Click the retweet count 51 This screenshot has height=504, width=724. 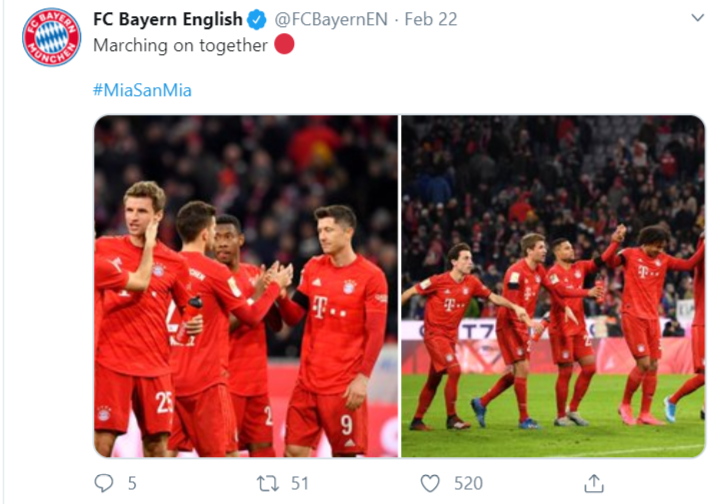pyautogui.click(x=300, y=484)
